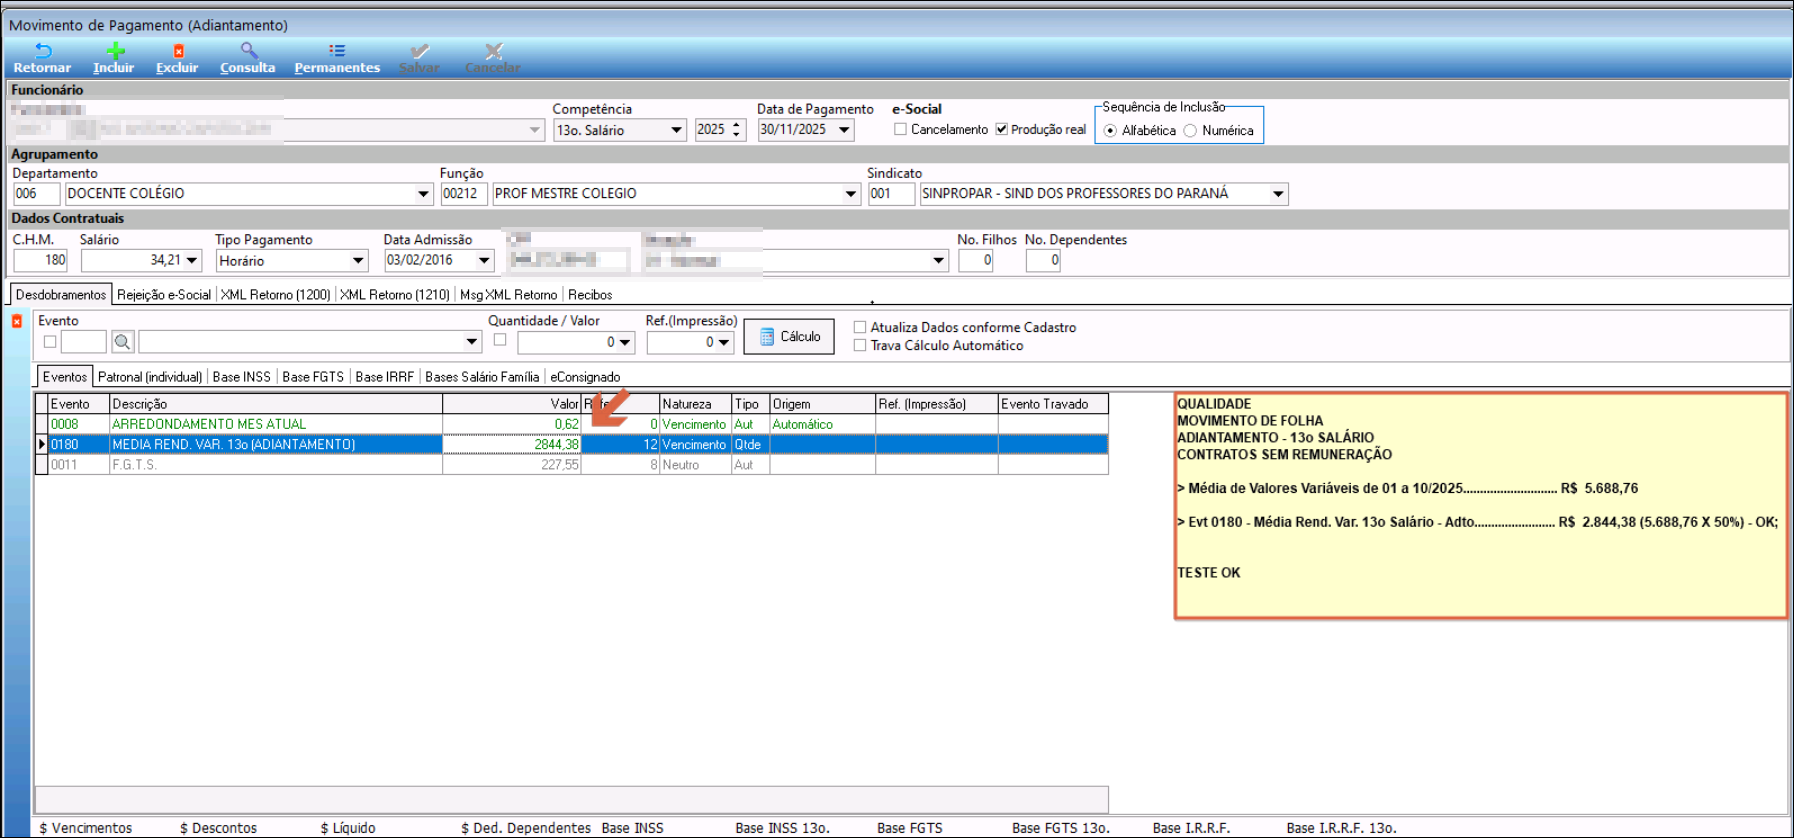Open the Permanentes list icon
This screenshot has width=1794, height=838.
[337, 51]
